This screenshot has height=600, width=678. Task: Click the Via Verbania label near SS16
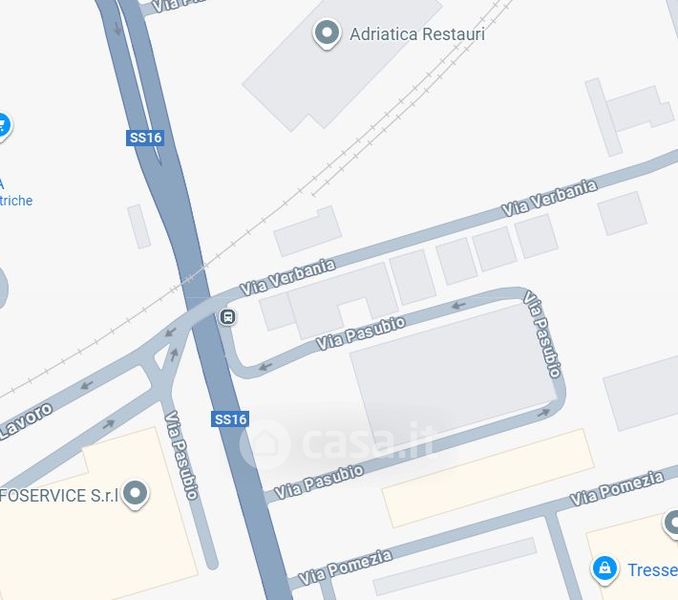[288, 277]
